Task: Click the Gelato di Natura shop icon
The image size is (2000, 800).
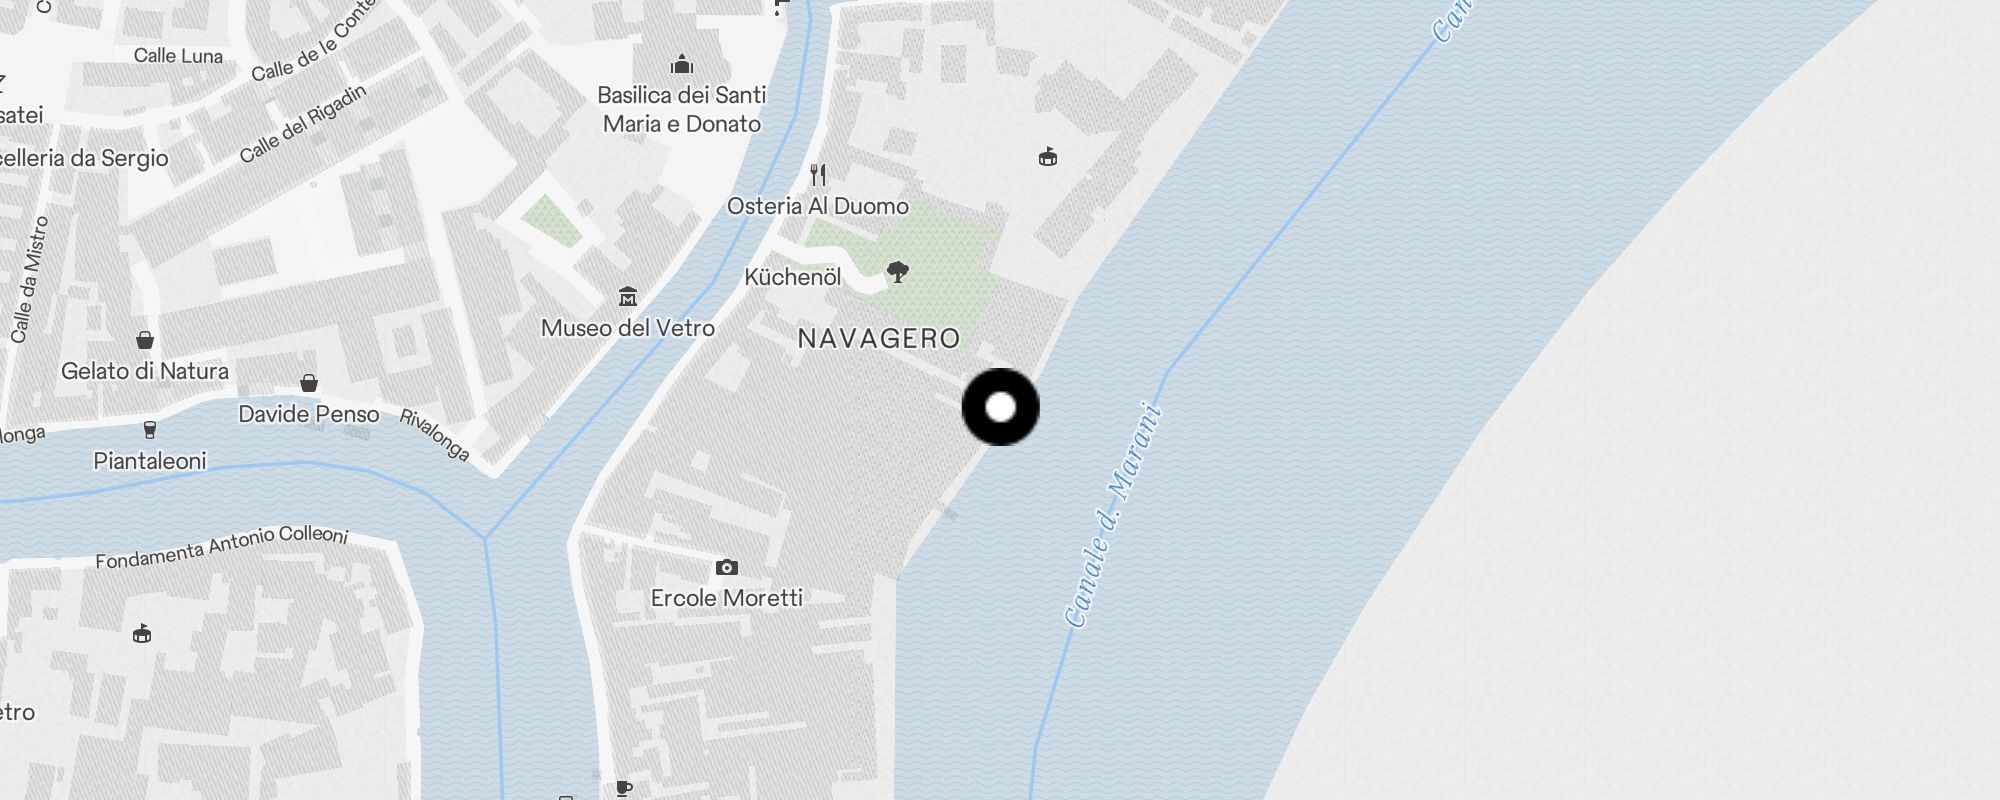Action: point(145,340)
